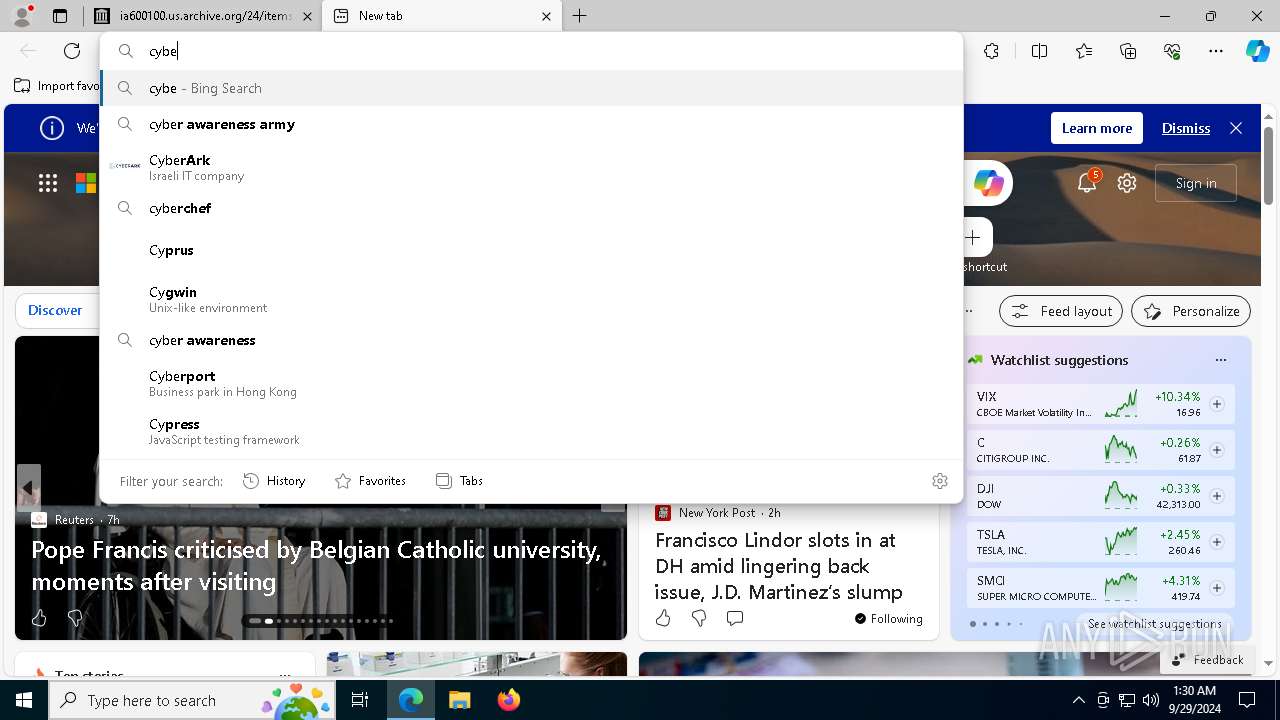Click See watchlist suggestions link
This screenshot has width=1280, height=720.
pyautogui.click(x=1155, y=623)
